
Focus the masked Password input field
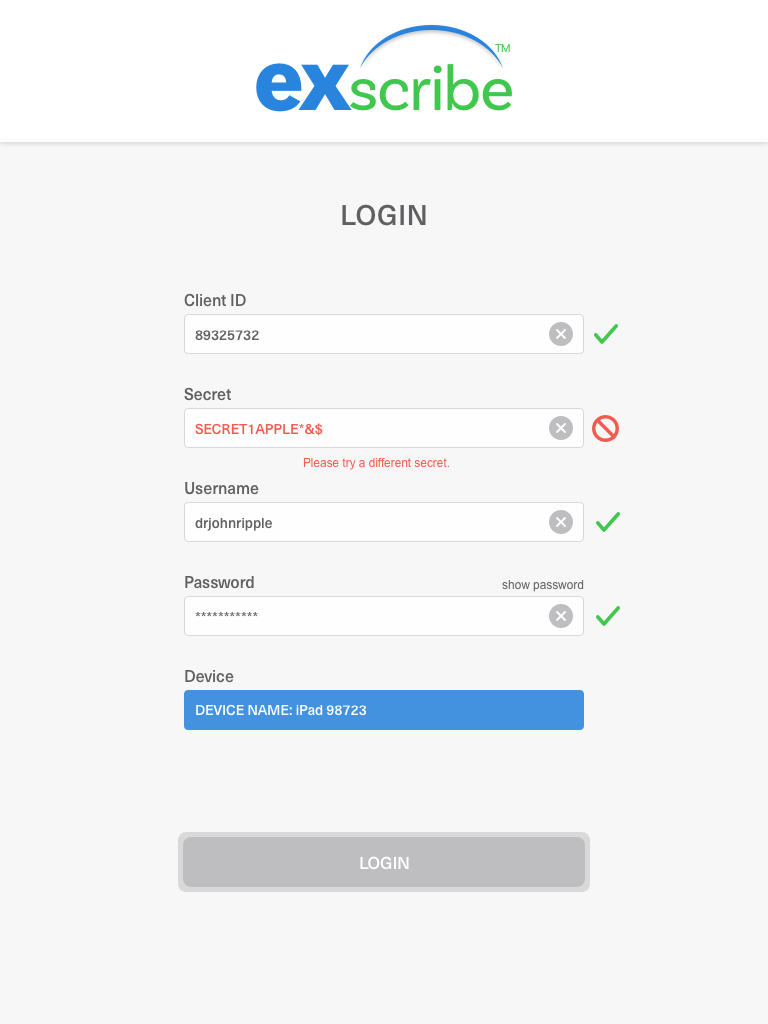point(384,616)
